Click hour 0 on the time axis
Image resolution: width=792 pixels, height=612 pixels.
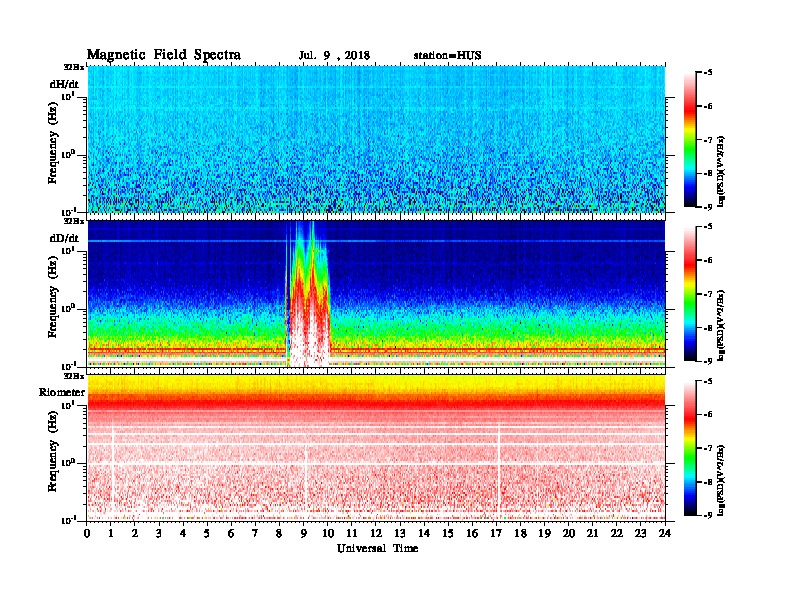pos(87,534)
